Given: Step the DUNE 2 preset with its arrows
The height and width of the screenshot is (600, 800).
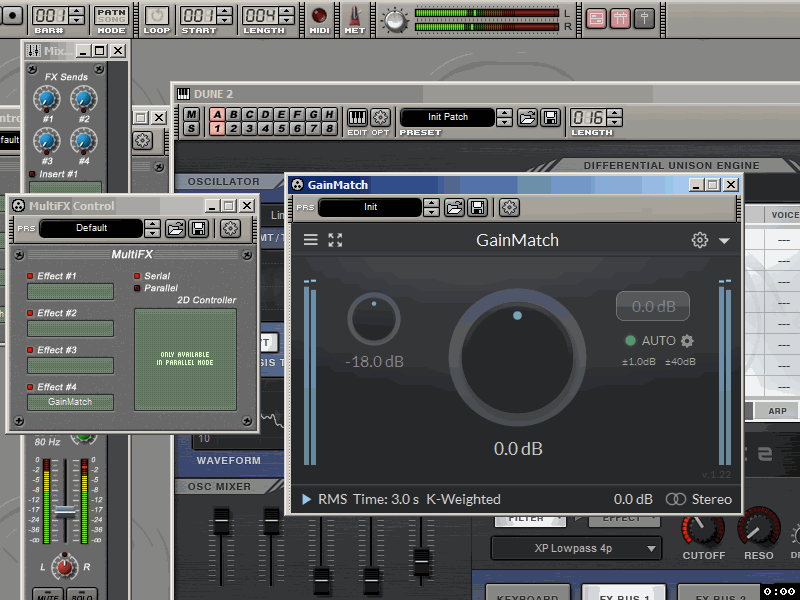Looking at the screenshot, I should [x=505, y=118].
